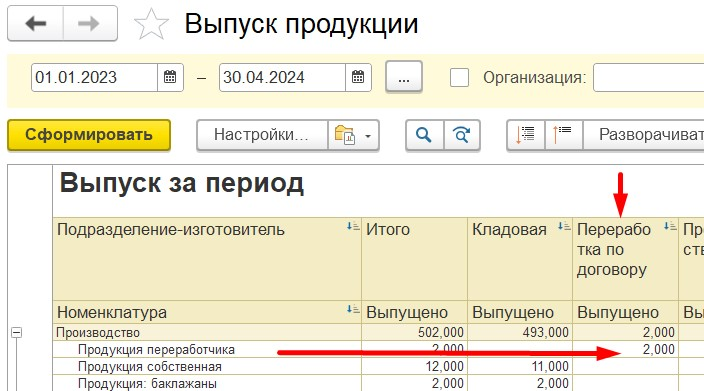The height and width of the screenshot is (391, 704).
Task: Open calendar for start date 01.01.2023
Action: coord(170,77)
